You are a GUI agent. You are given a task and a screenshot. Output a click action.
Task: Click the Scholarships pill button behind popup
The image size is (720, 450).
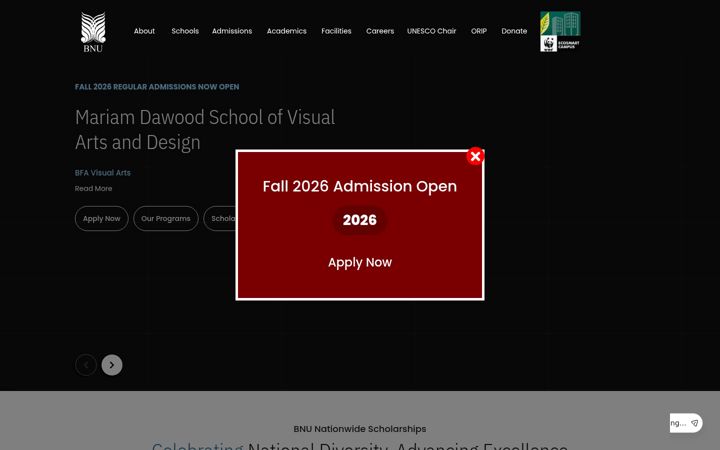pyautogui.click(x=219, y=219)
